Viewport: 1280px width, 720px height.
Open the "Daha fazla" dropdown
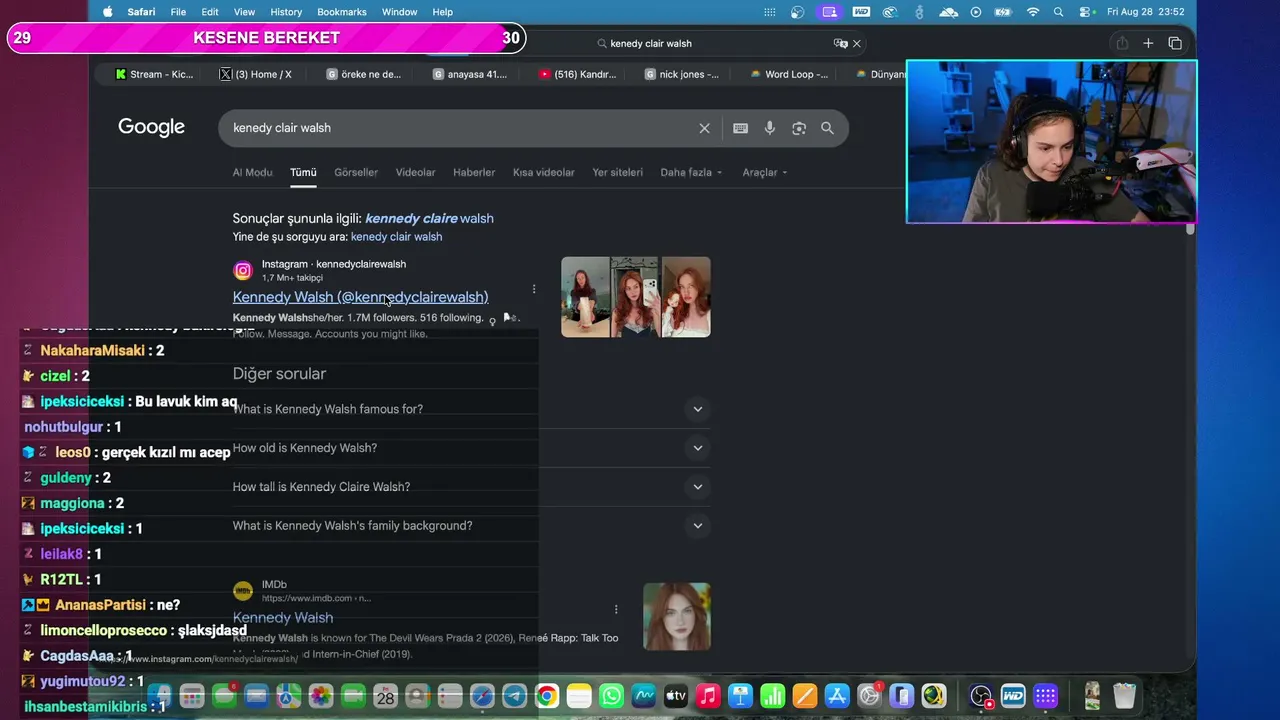[x=692, y=172]
